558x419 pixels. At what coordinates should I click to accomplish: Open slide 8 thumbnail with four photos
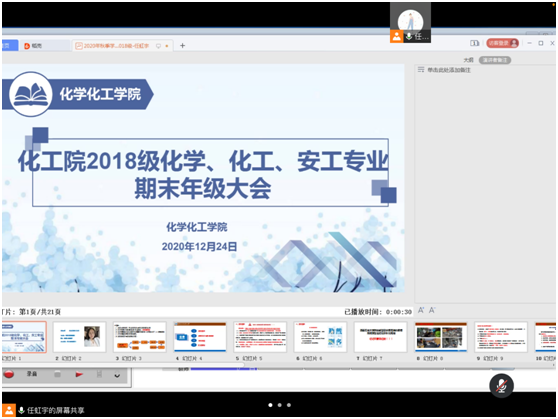(x=441, y=337)
